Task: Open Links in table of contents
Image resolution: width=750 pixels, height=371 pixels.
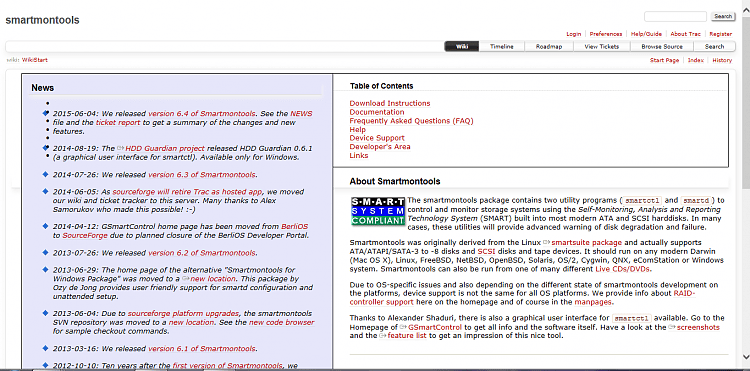Action: point(359,155)
